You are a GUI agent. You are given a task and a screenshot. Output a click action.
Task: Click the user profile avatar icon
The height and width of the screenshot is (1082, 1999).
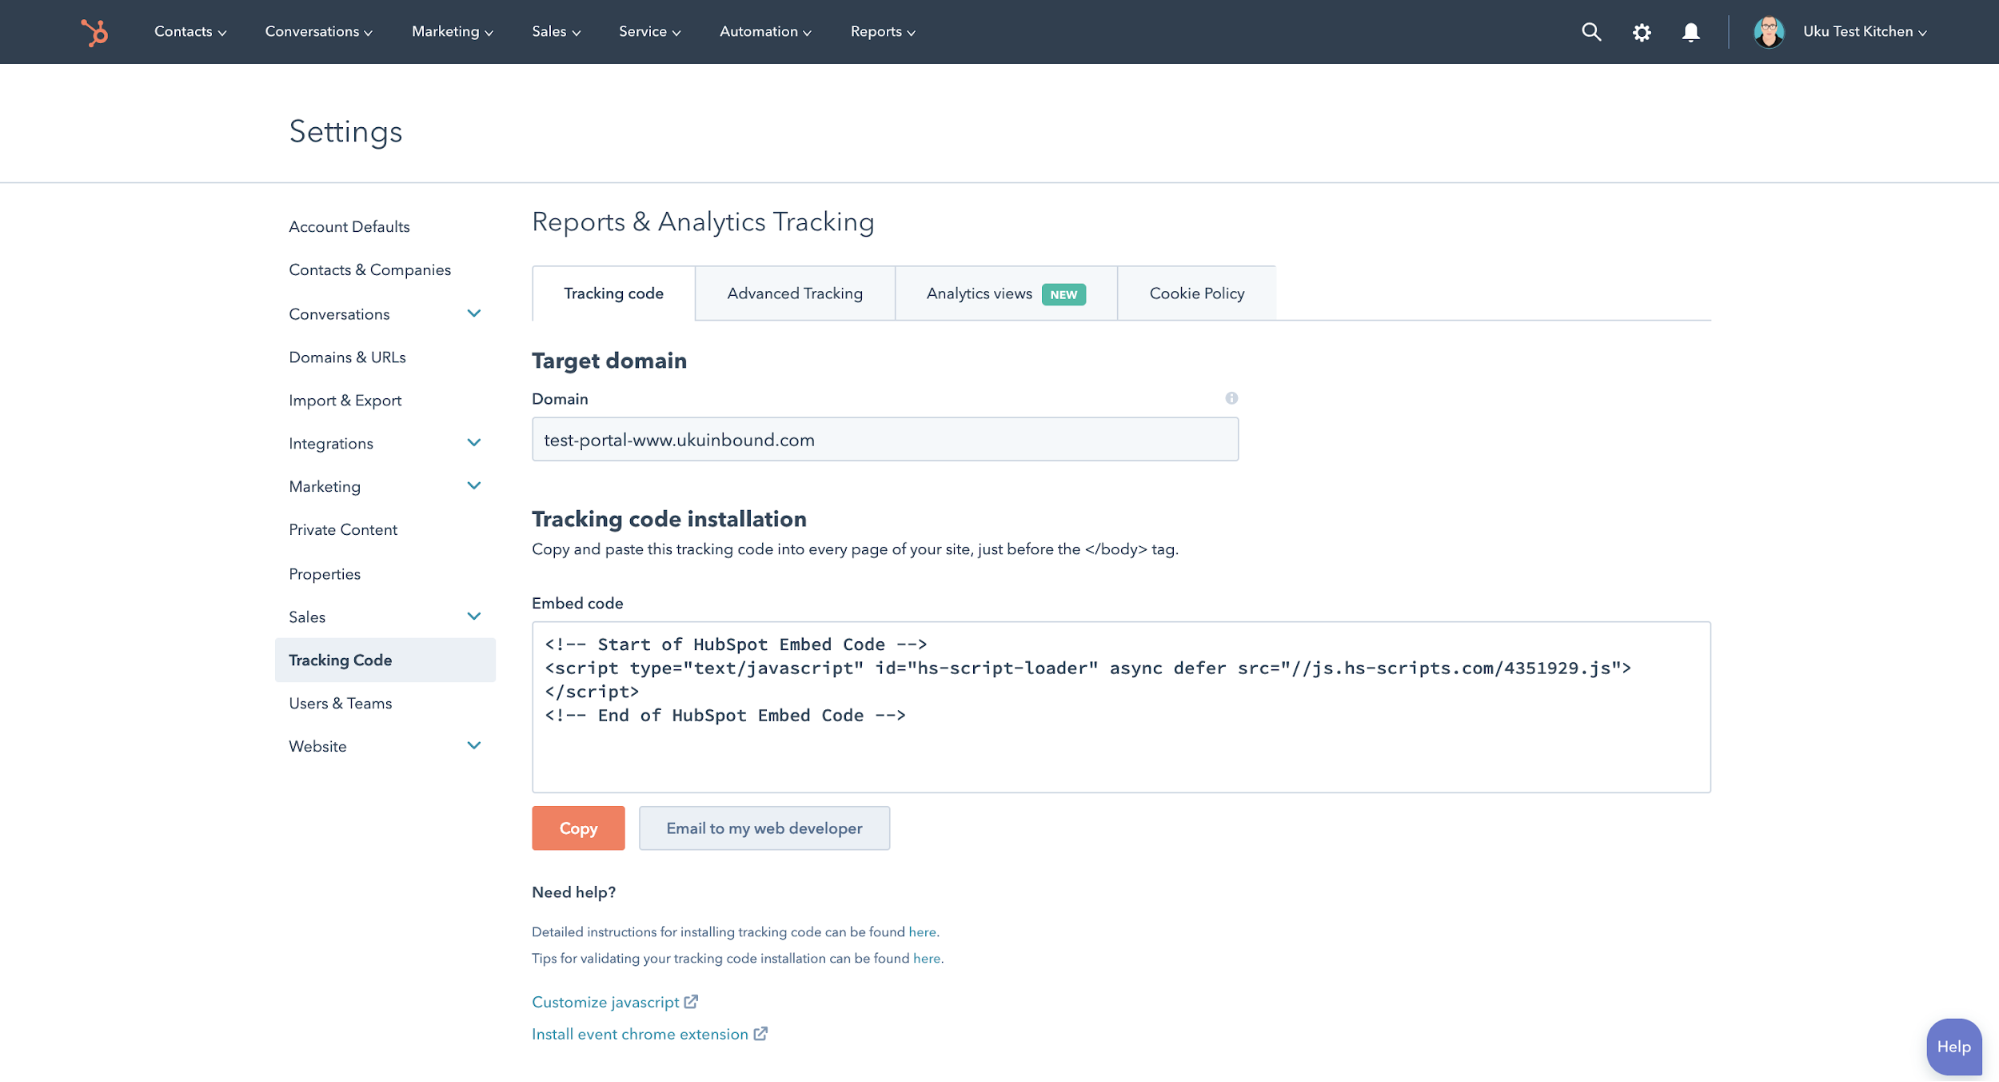[x=1767, y=31]
